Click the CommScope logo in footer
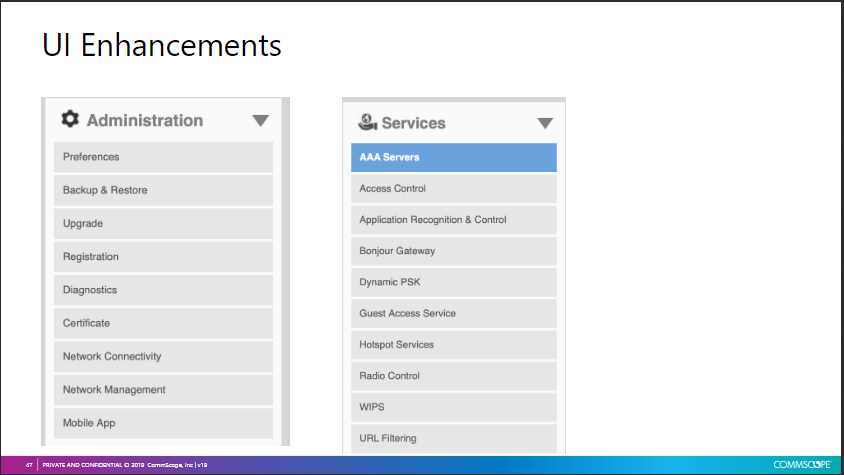The width and height of the screenshot is (844, 475). [802, 465]
